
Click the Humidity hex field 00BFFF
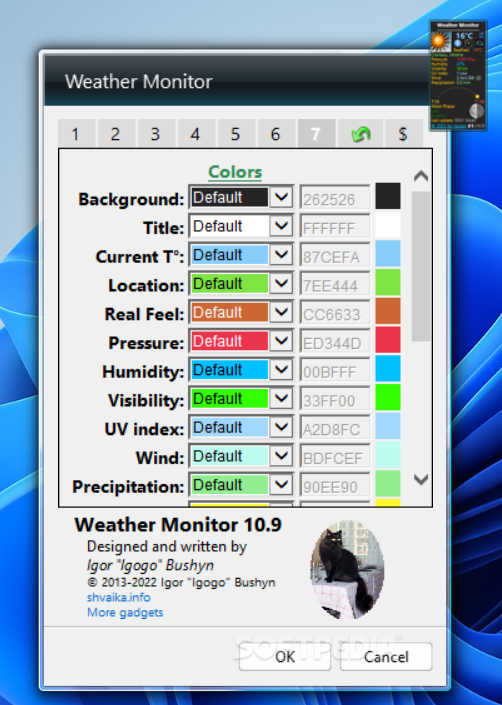(335, 370)
